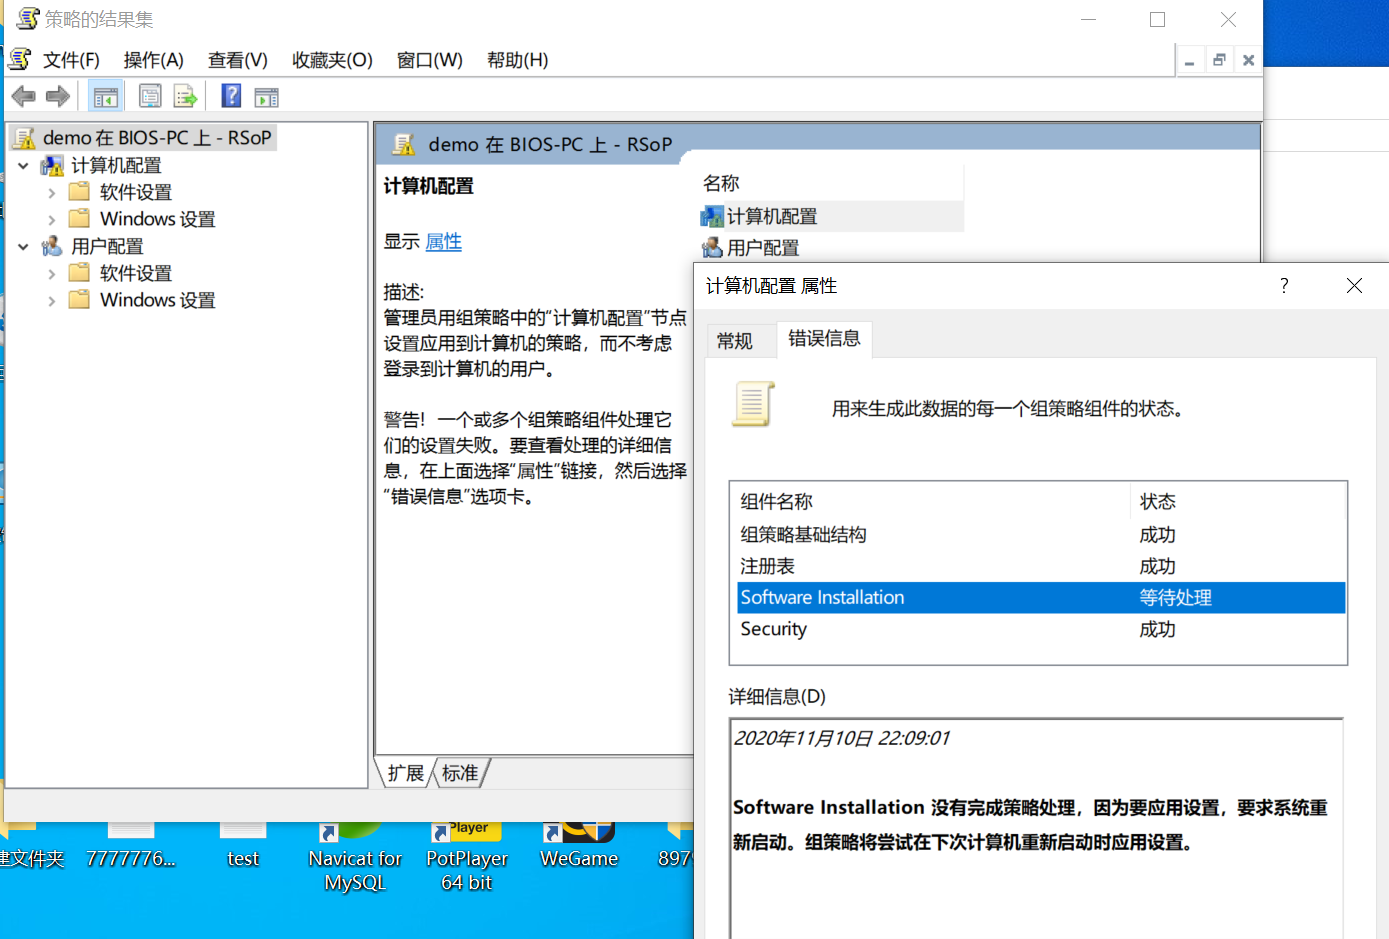This screenshot has height=939, width=1389.
Task: Open the 操作(A) menu
Action: point(153,60)
